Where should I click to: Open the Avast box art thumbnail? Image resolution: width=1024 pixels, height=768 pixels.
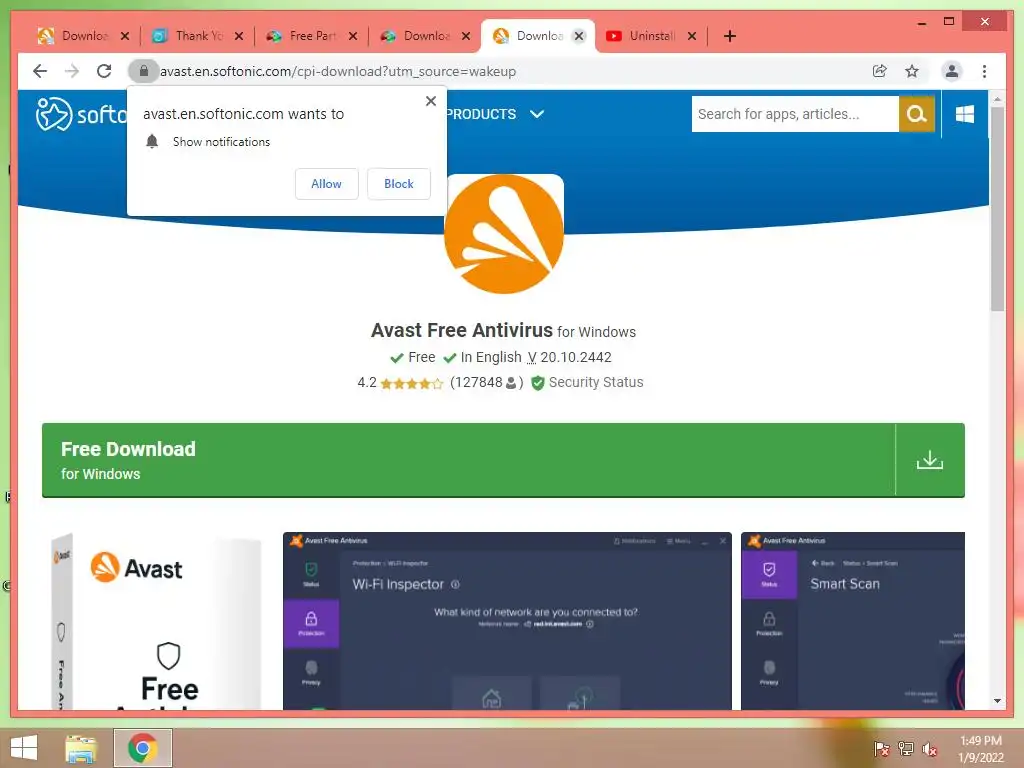coord(156,621)
